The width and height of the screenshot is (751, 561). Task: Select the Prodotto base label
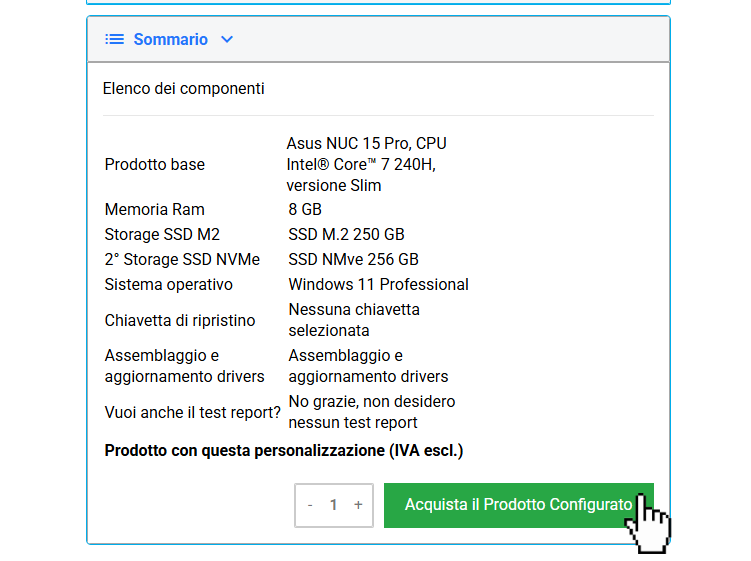(154, 164)
